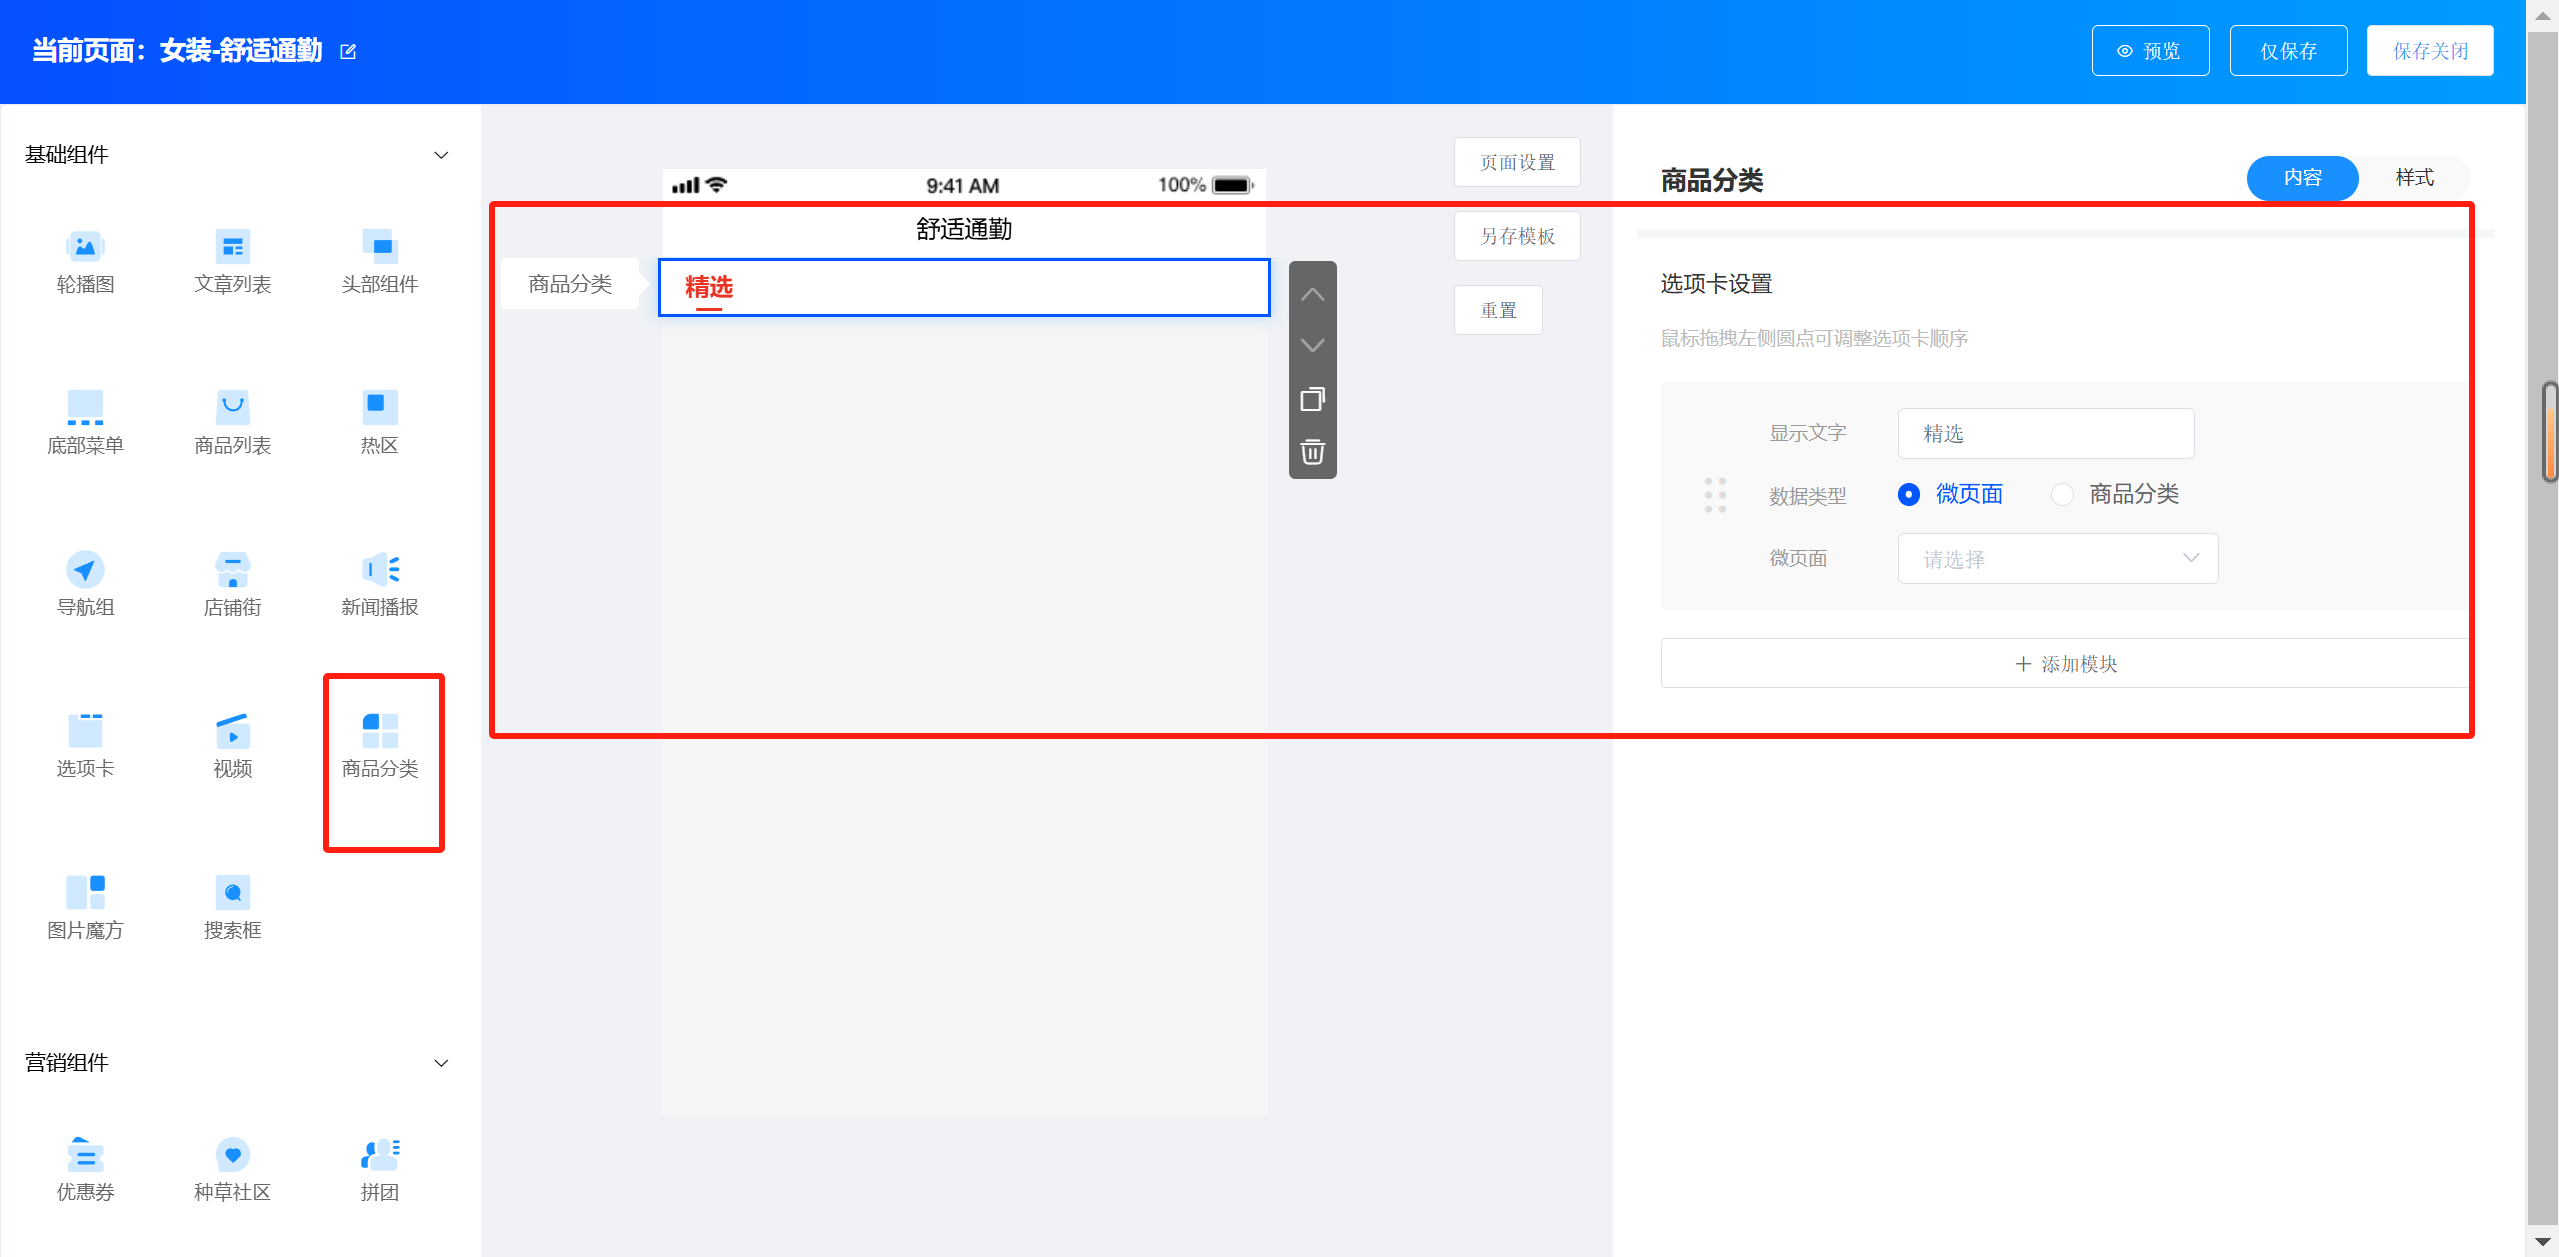Click the 预览 preview button
The width and height of the screenshot is (2559, 1257).
[x=2150, y=51]
